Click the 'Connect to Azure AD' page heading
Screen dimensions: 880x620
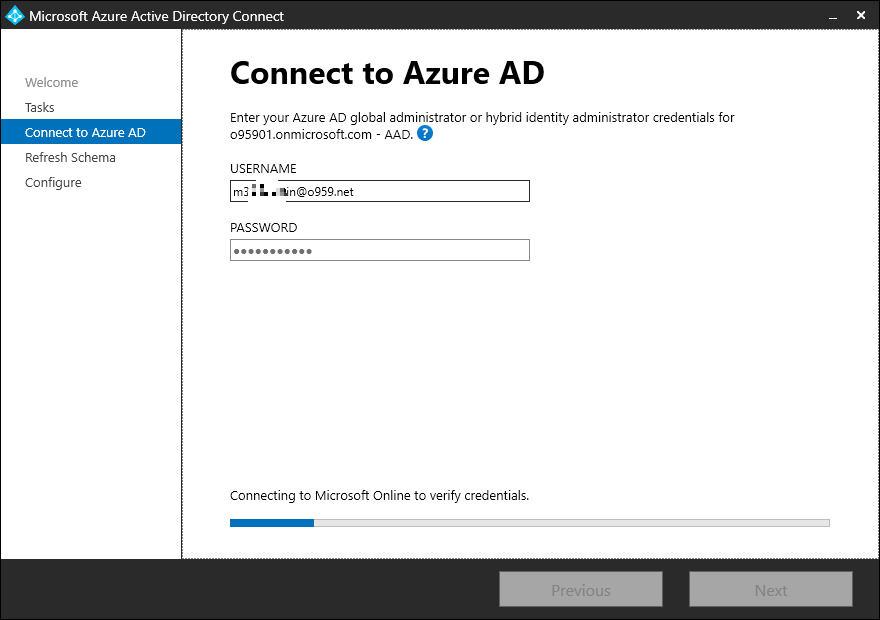(x=387, y=73)
